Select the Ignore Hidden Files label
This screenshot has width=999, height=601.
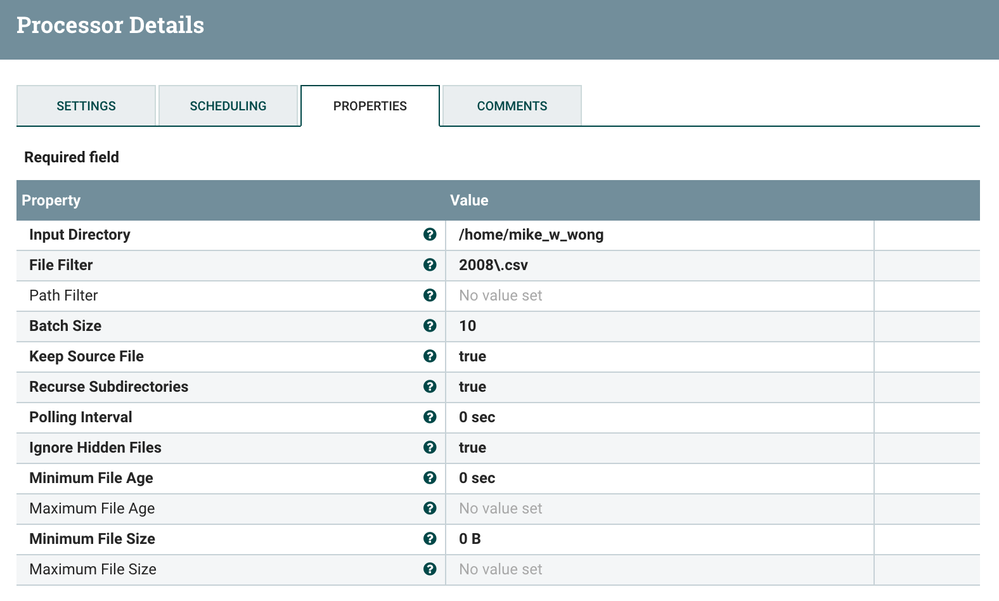click(96, 447)
